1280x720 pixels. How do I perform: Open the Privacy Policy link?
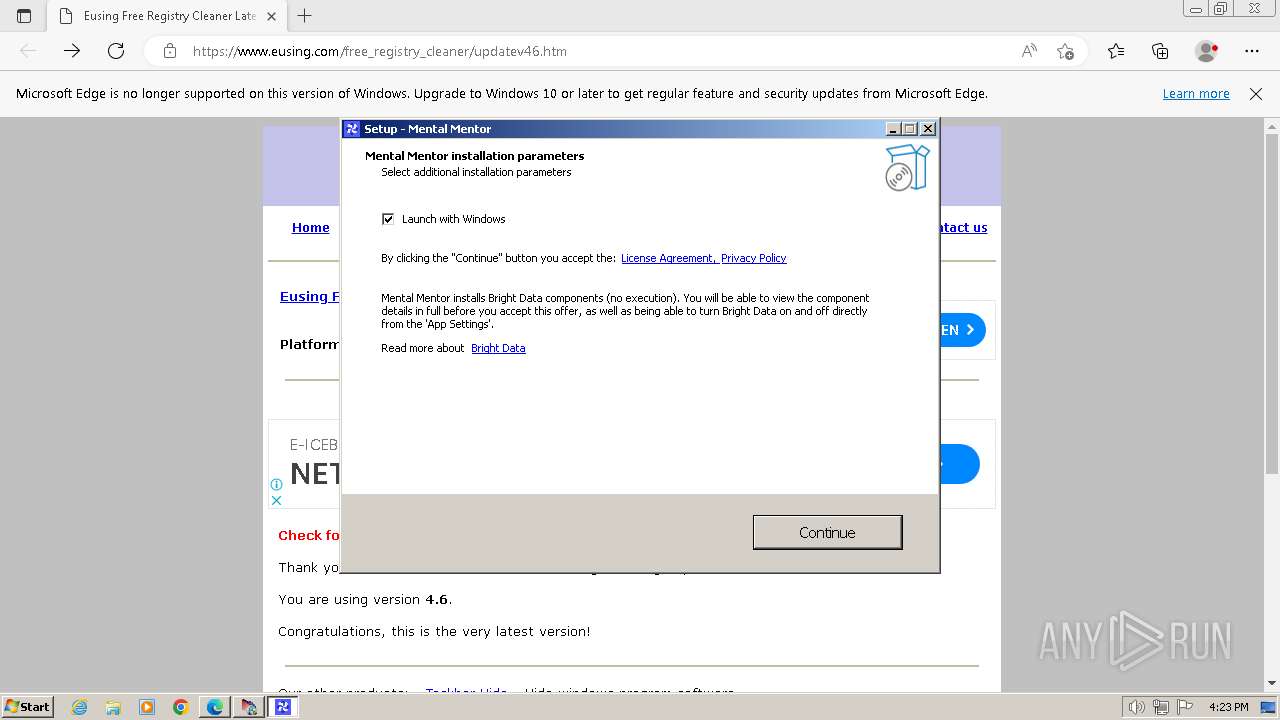[753, 258]
